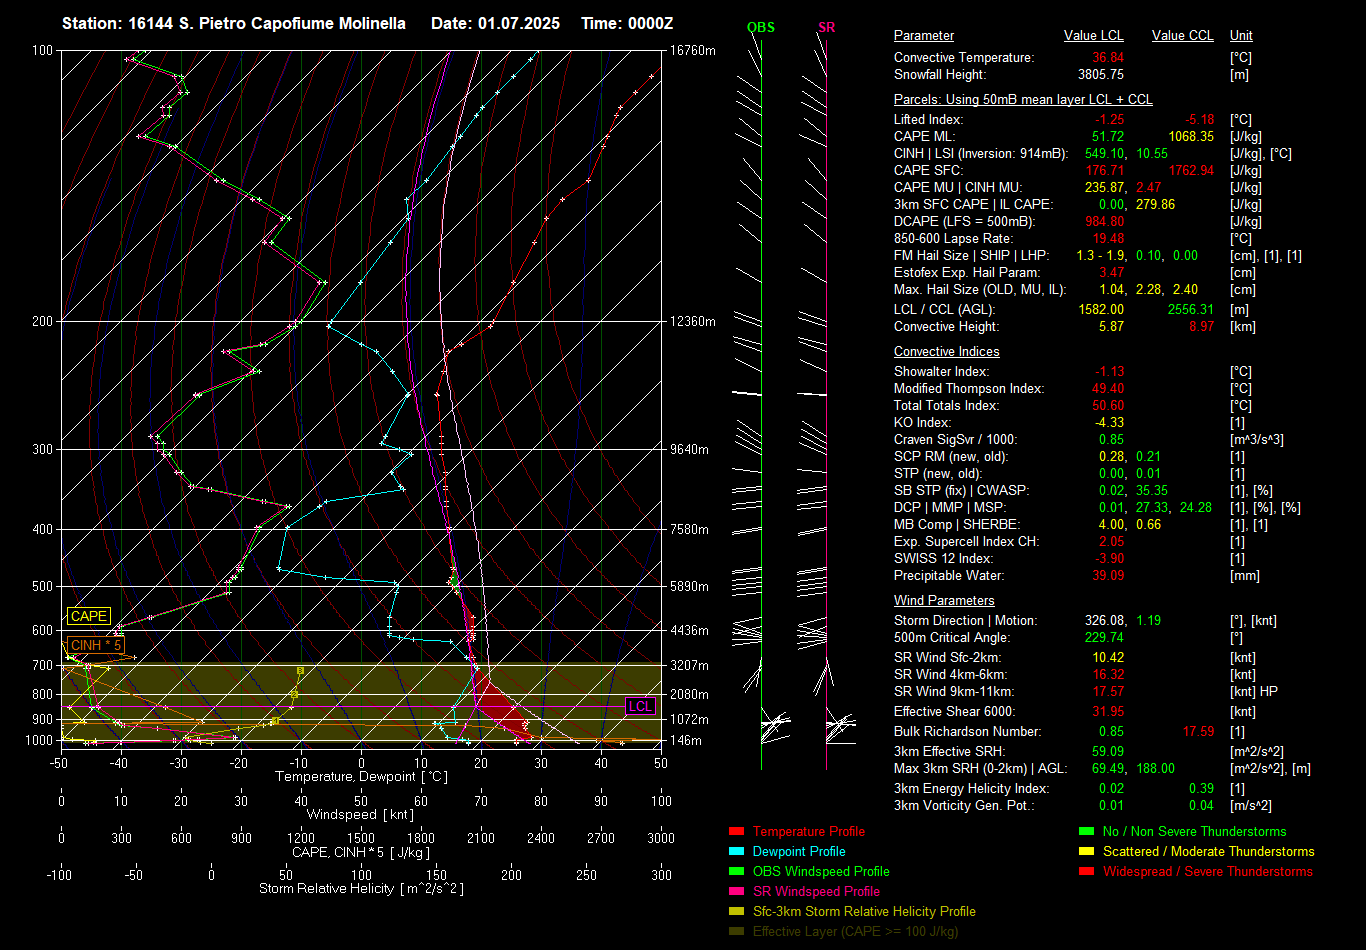The image size is (1366, 950).
Task: Click the SR Wind Sfc-2km value 10.42
Action: tap(1108, 656)
